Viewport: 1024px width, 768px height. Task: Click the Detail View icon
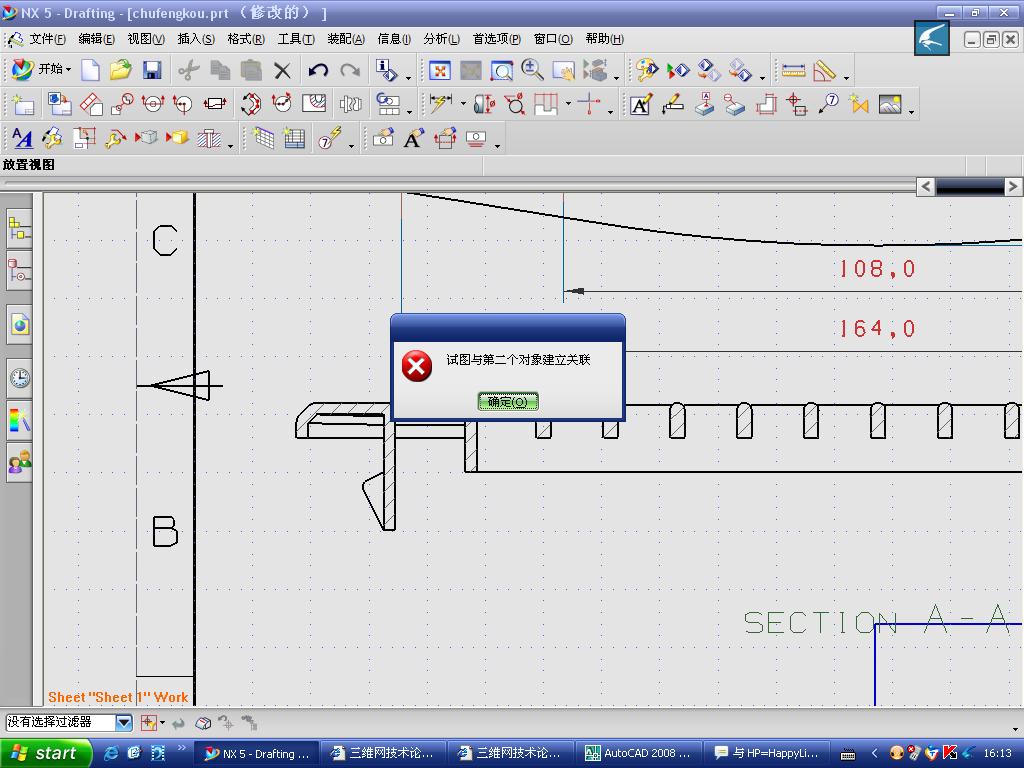point(122,104)
